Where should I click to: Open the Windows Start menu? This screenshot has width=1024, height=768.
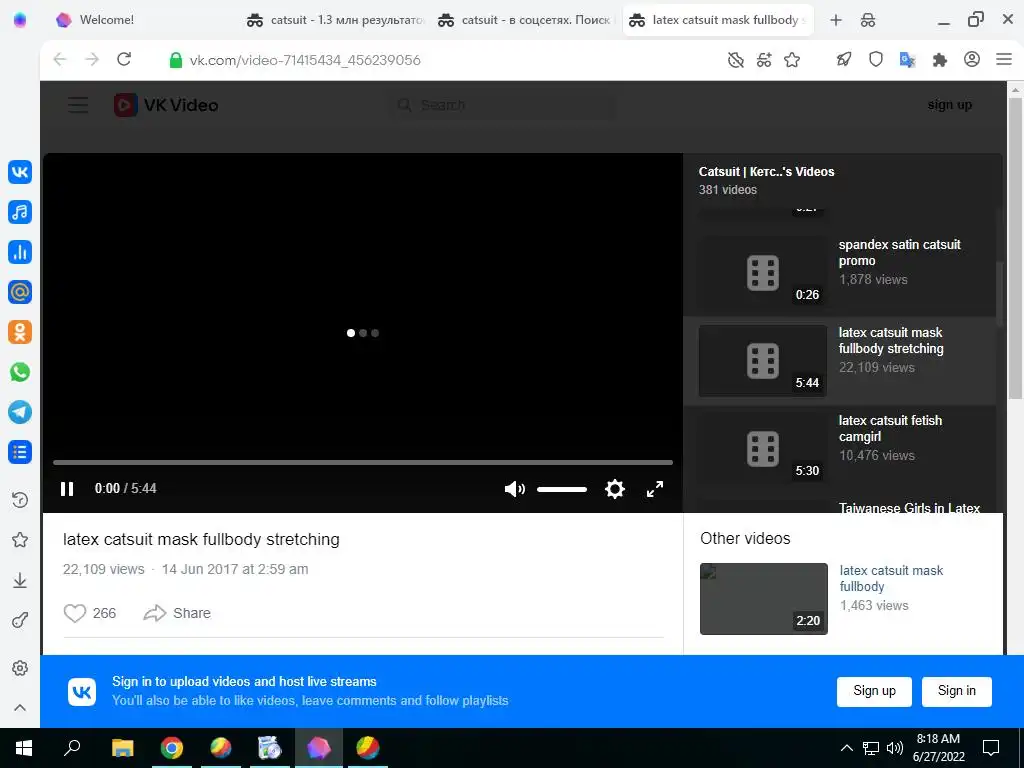[24, 748]
